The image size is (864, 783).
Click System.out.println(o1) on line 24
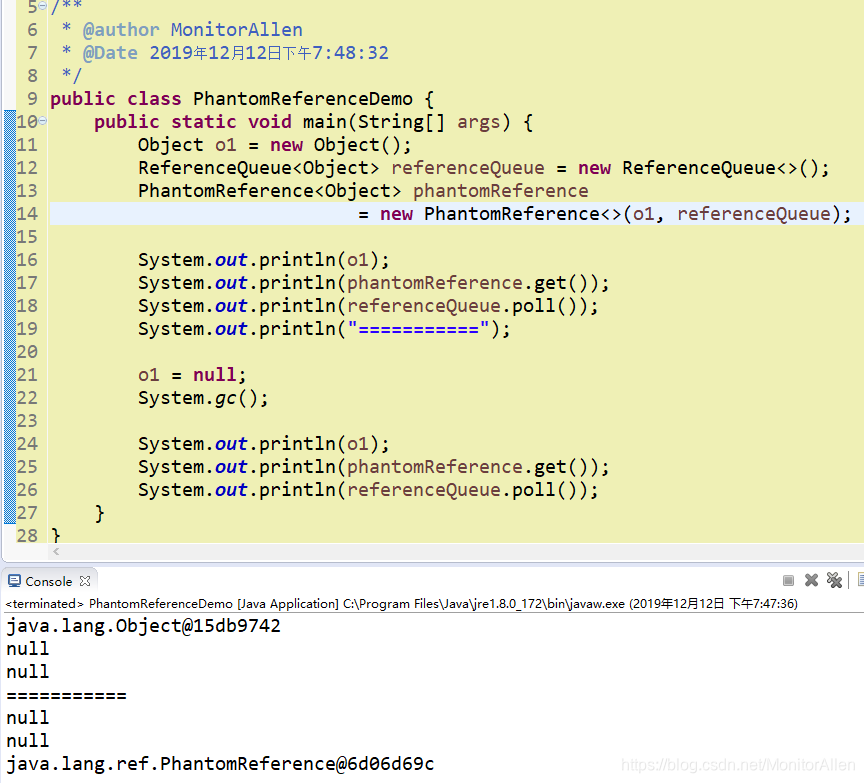263,444
